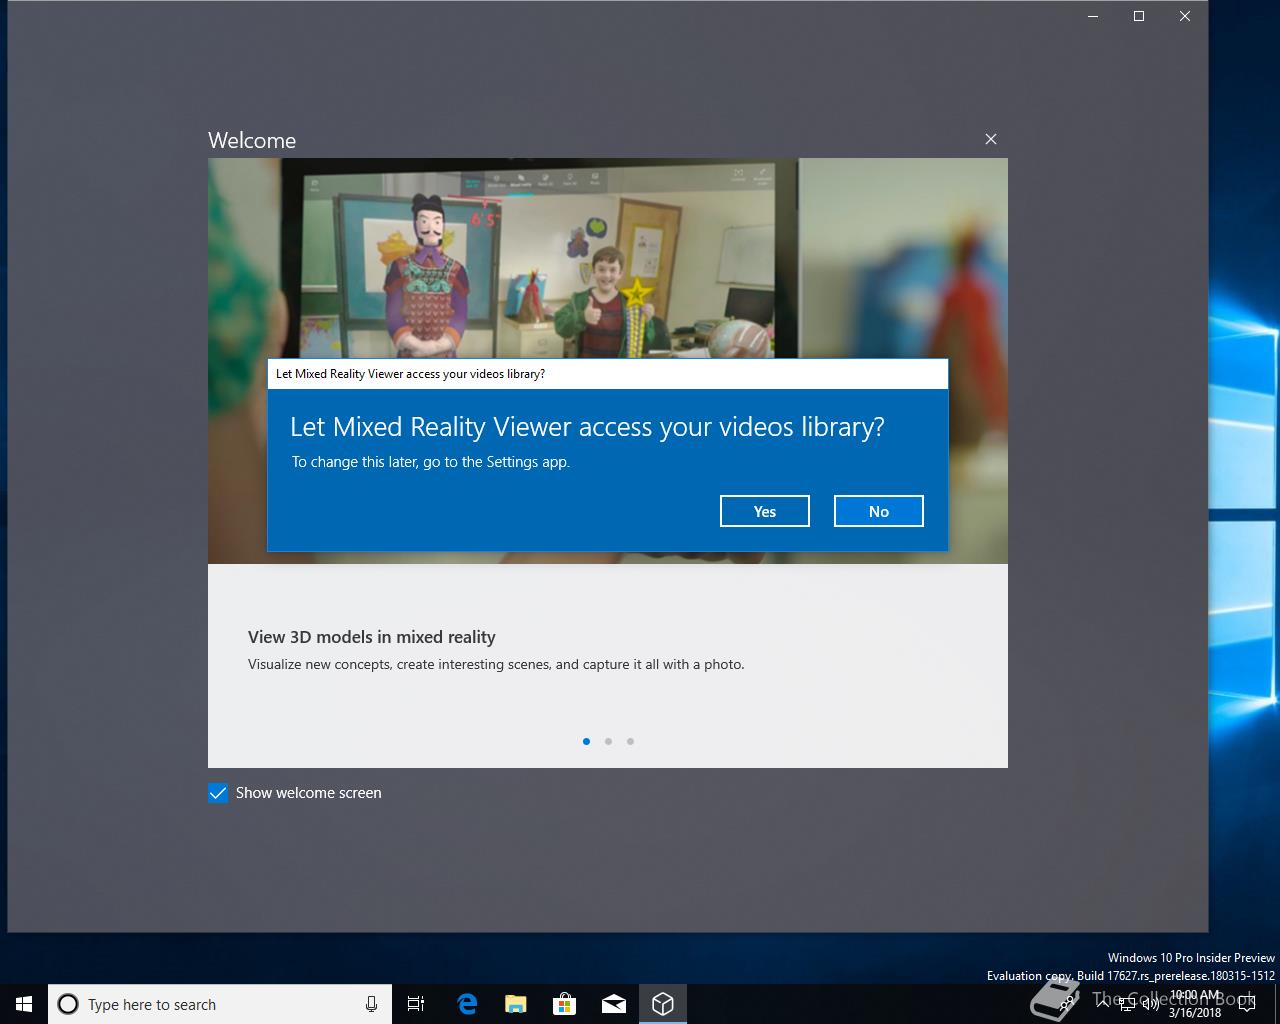Open the Windows Start menu

[x=24, y=1004]
